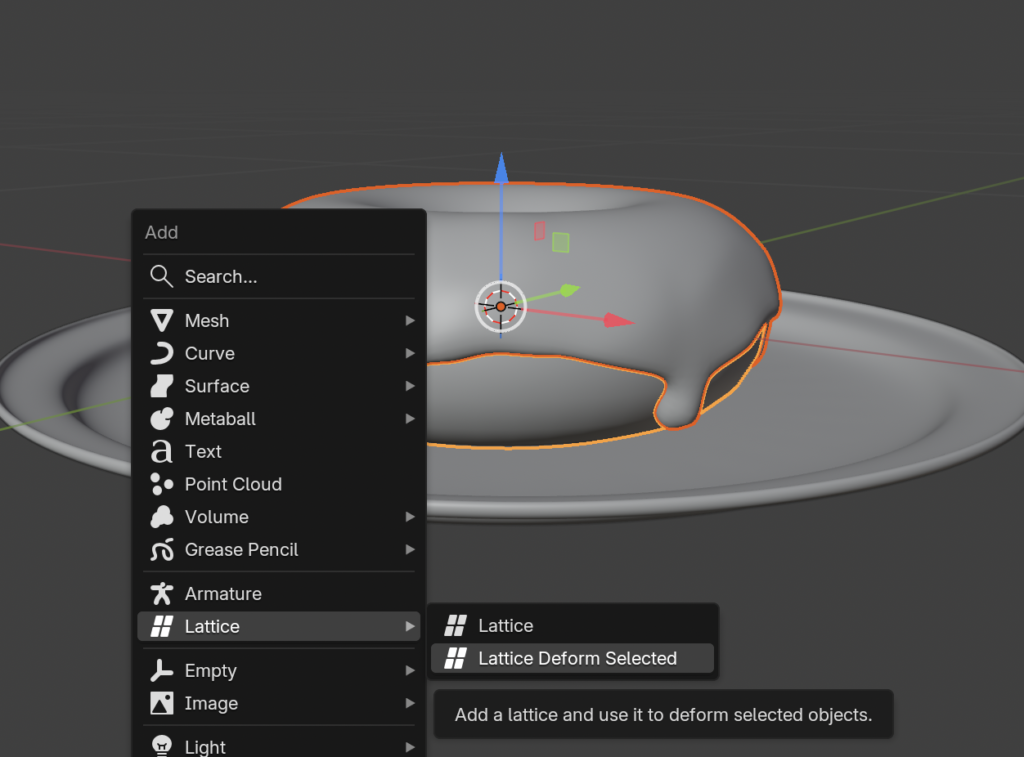Click the Armature figure icon
The height and width of the screenshot is (757, 1024).
[161, 594]
